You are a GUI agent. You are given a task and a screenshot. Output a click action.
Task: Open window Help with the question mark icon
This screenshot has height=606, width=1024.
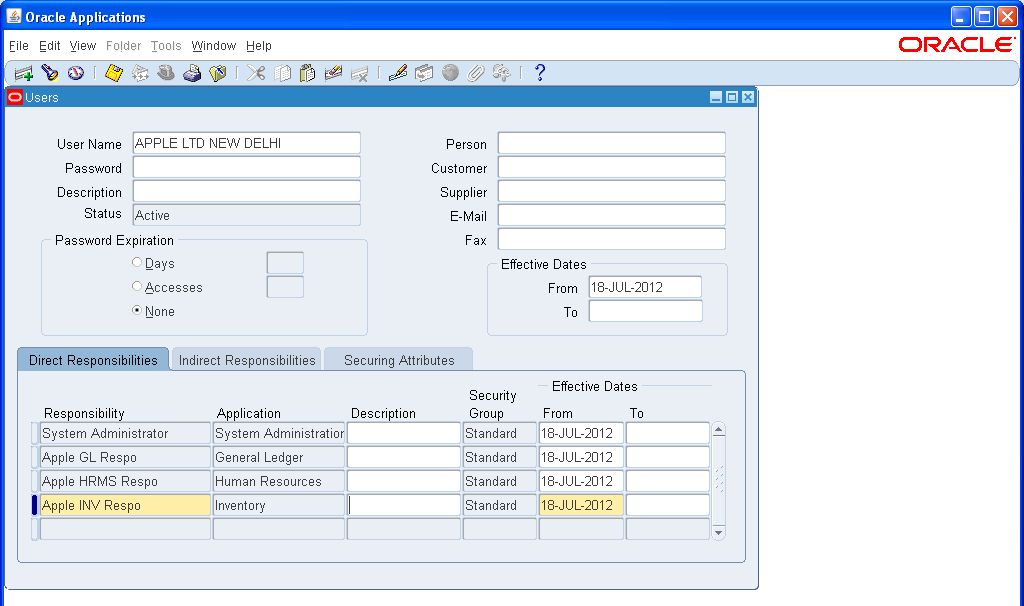pos(540,72)
